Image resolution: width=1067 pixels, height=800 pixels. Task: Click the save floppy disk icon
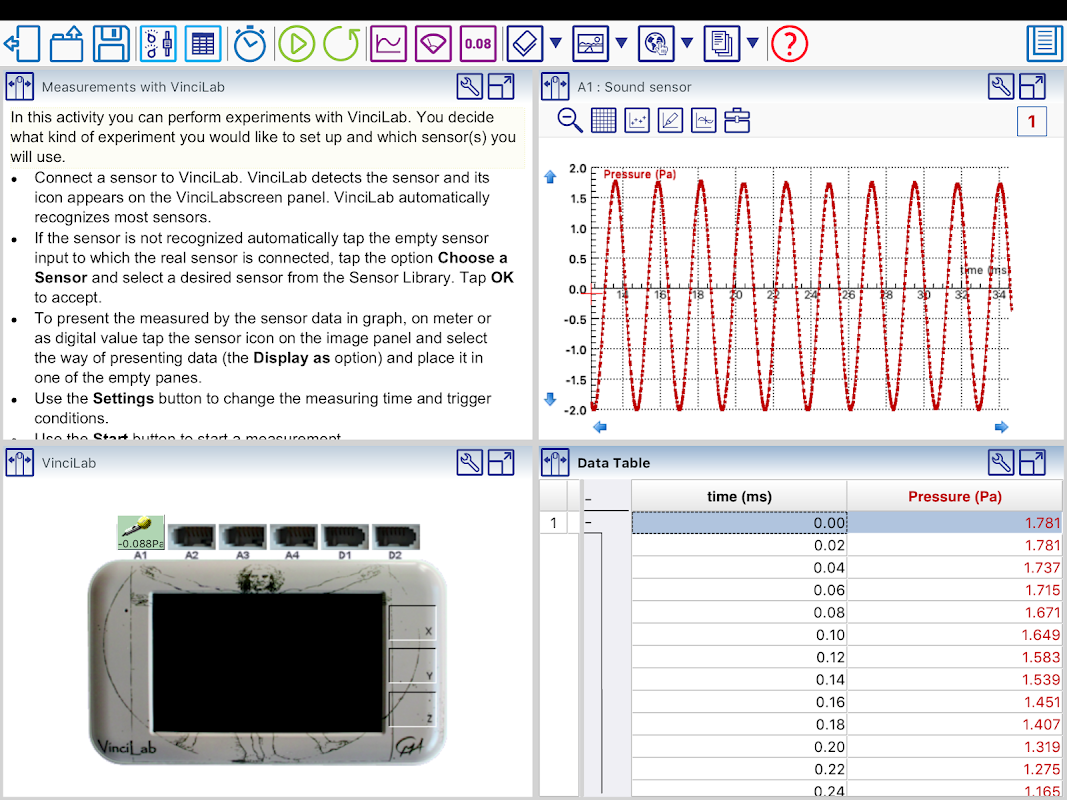pos(111,43)
